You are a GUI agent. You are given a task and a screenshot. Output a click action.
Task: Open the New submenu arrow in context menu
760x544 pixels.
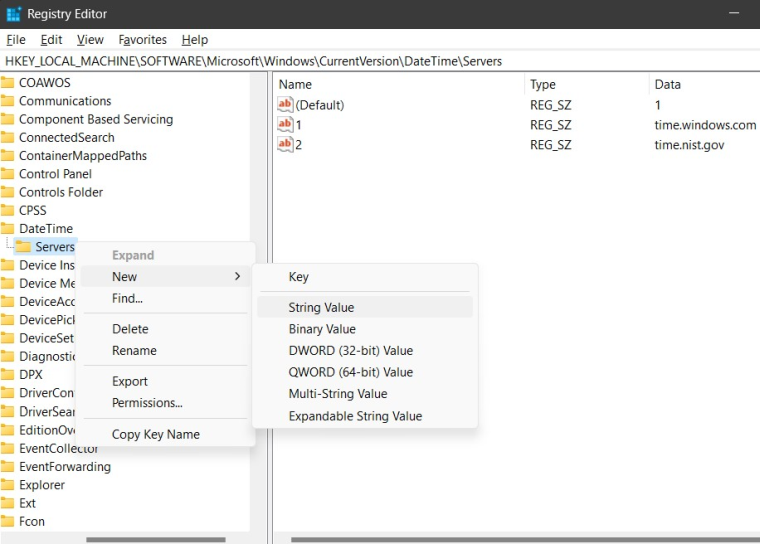point(237,277)
